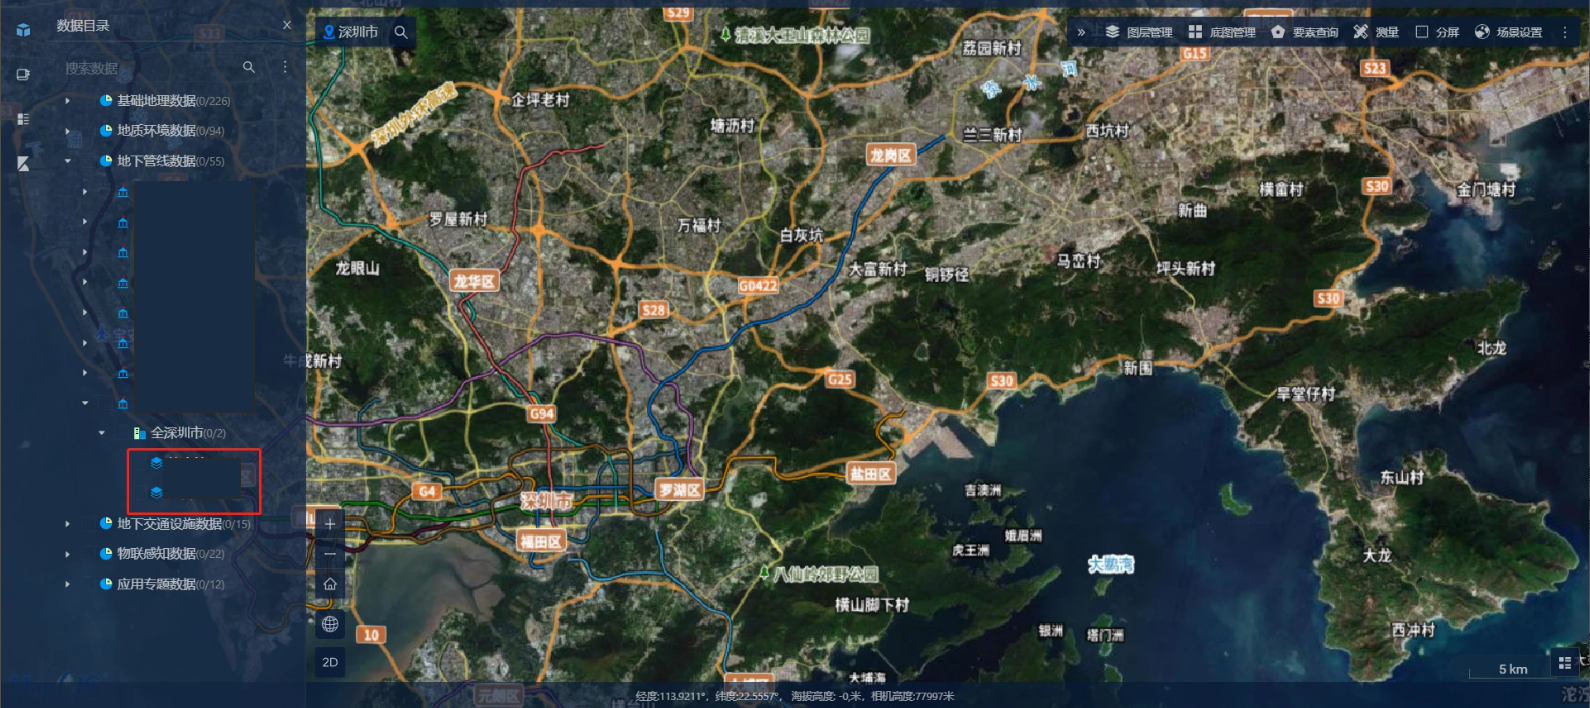This screenshot has height=708, width=1590.
Task: Click the magnifier icon in the 数据目录 search box
Action: pos(249,67)
